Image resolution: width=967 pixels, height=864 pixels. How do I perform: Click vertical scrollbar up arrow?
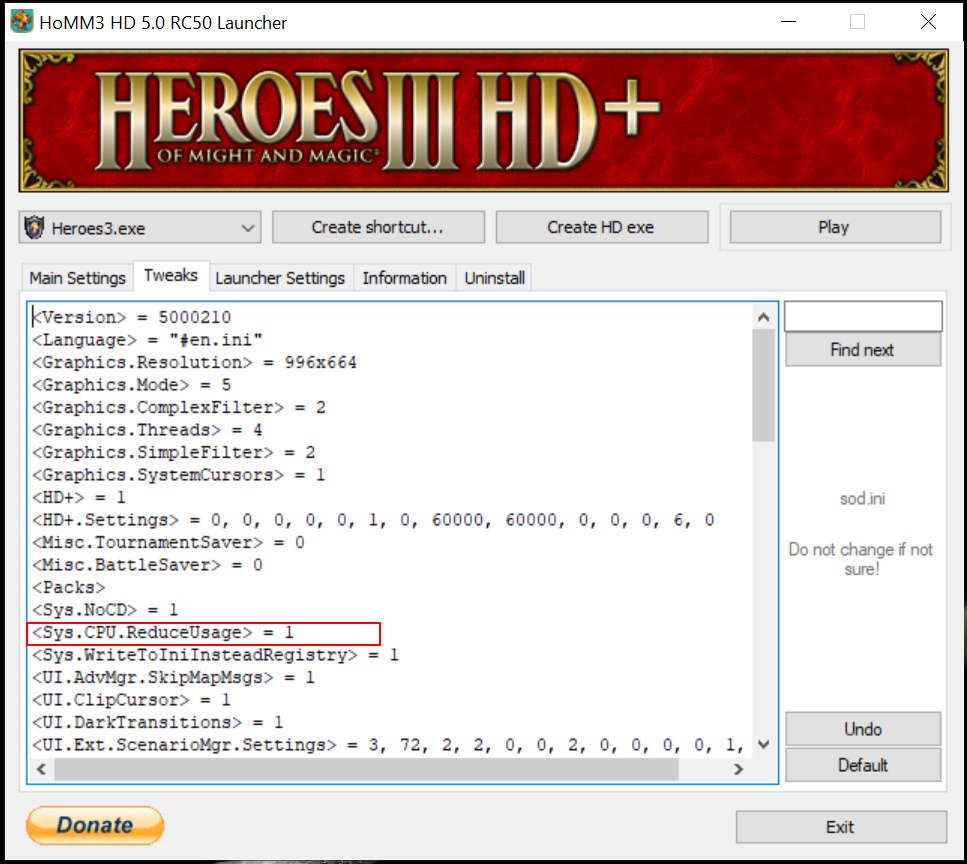click(x=763, y=317)
